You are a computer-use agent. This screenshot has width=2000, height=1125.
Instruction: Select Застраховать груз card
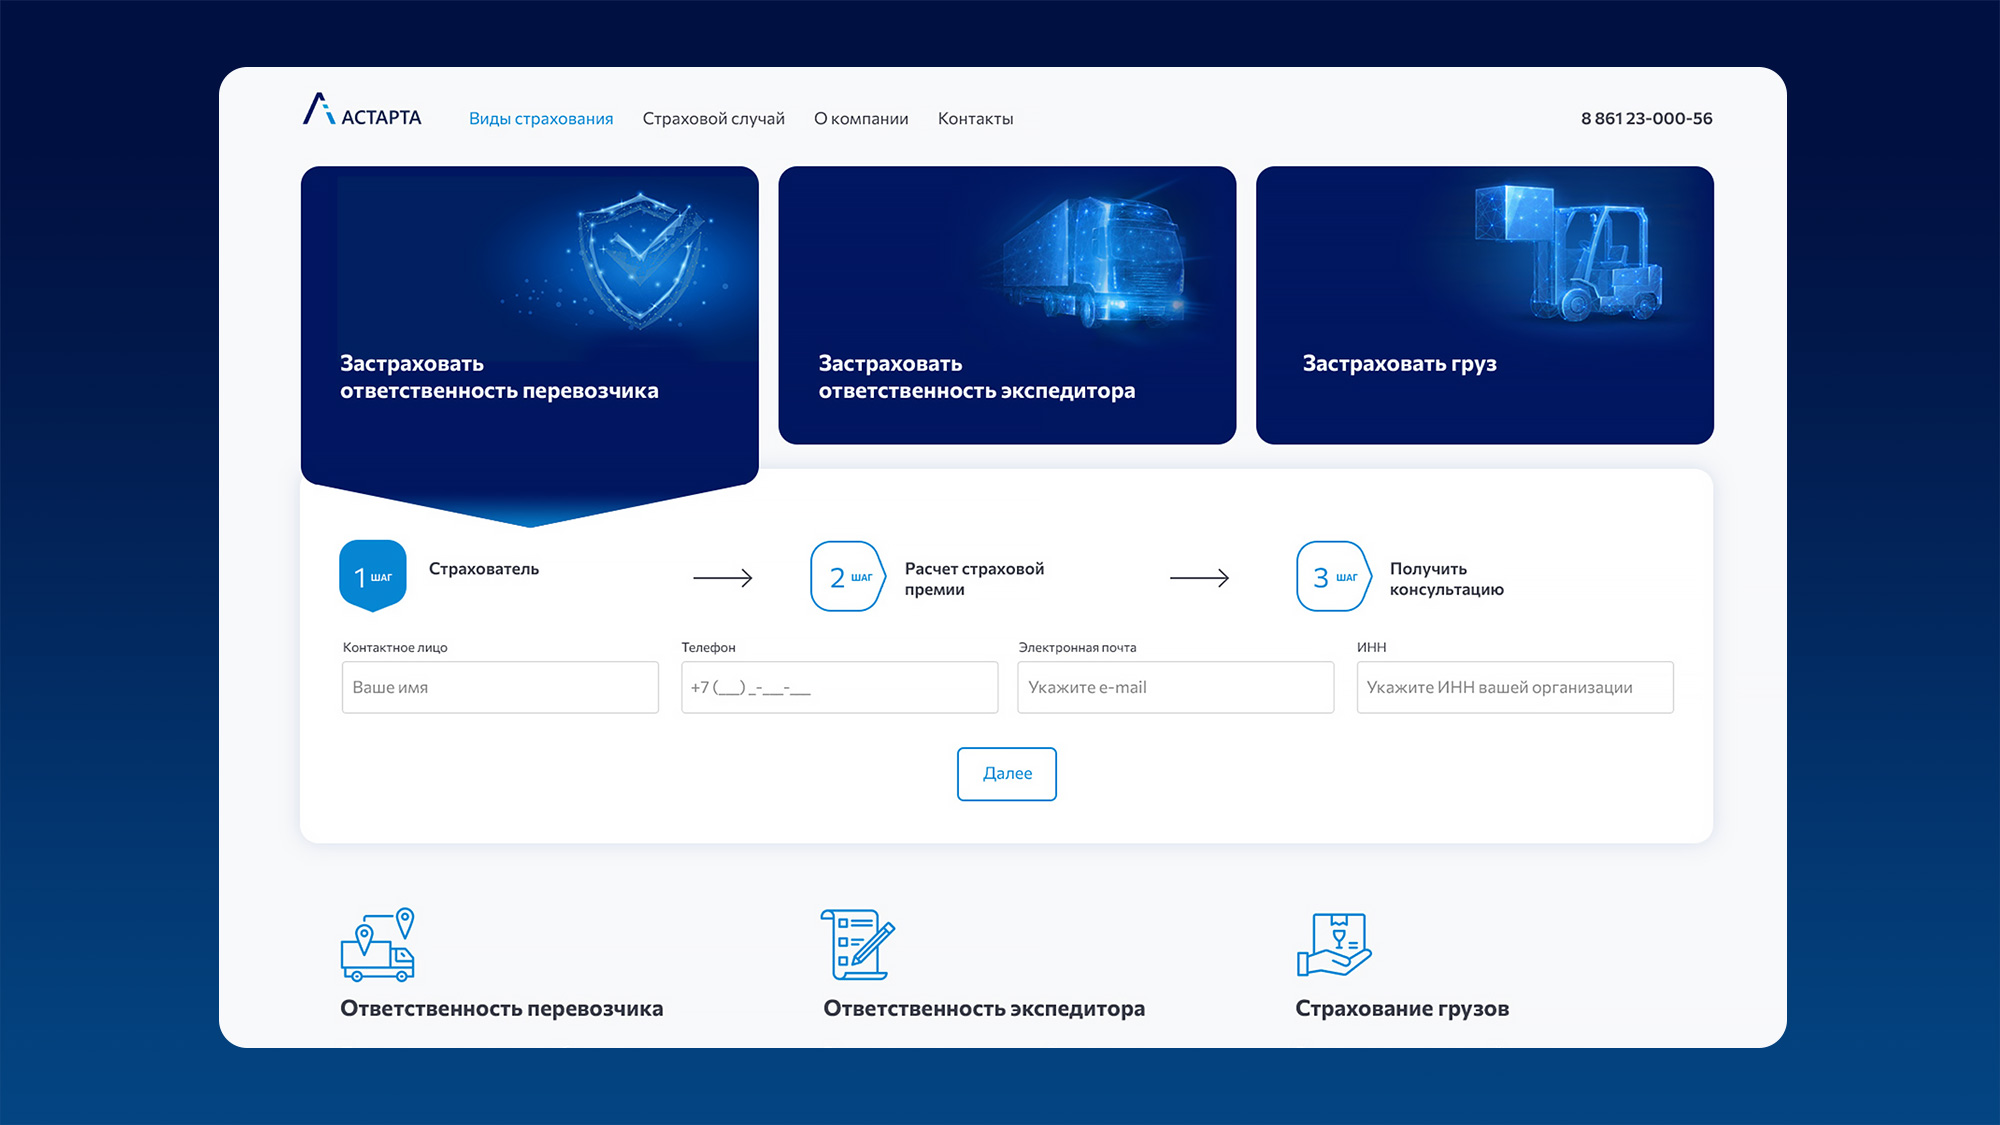pyautogui.click(x=1484, y=305)
